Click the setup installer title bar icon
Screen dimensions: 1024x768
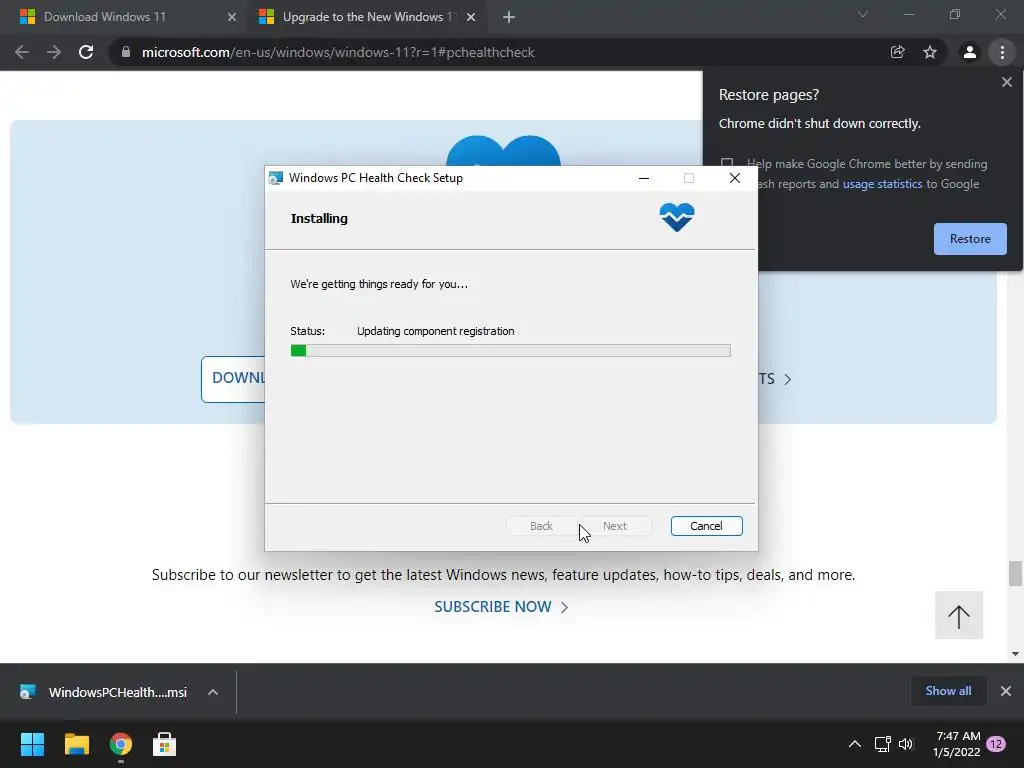tap(276, 178)
